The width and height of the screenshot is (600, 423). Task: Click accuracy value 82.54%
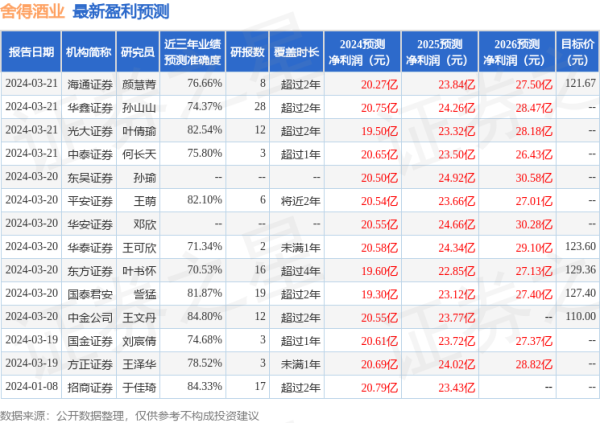tap(205, 130)
